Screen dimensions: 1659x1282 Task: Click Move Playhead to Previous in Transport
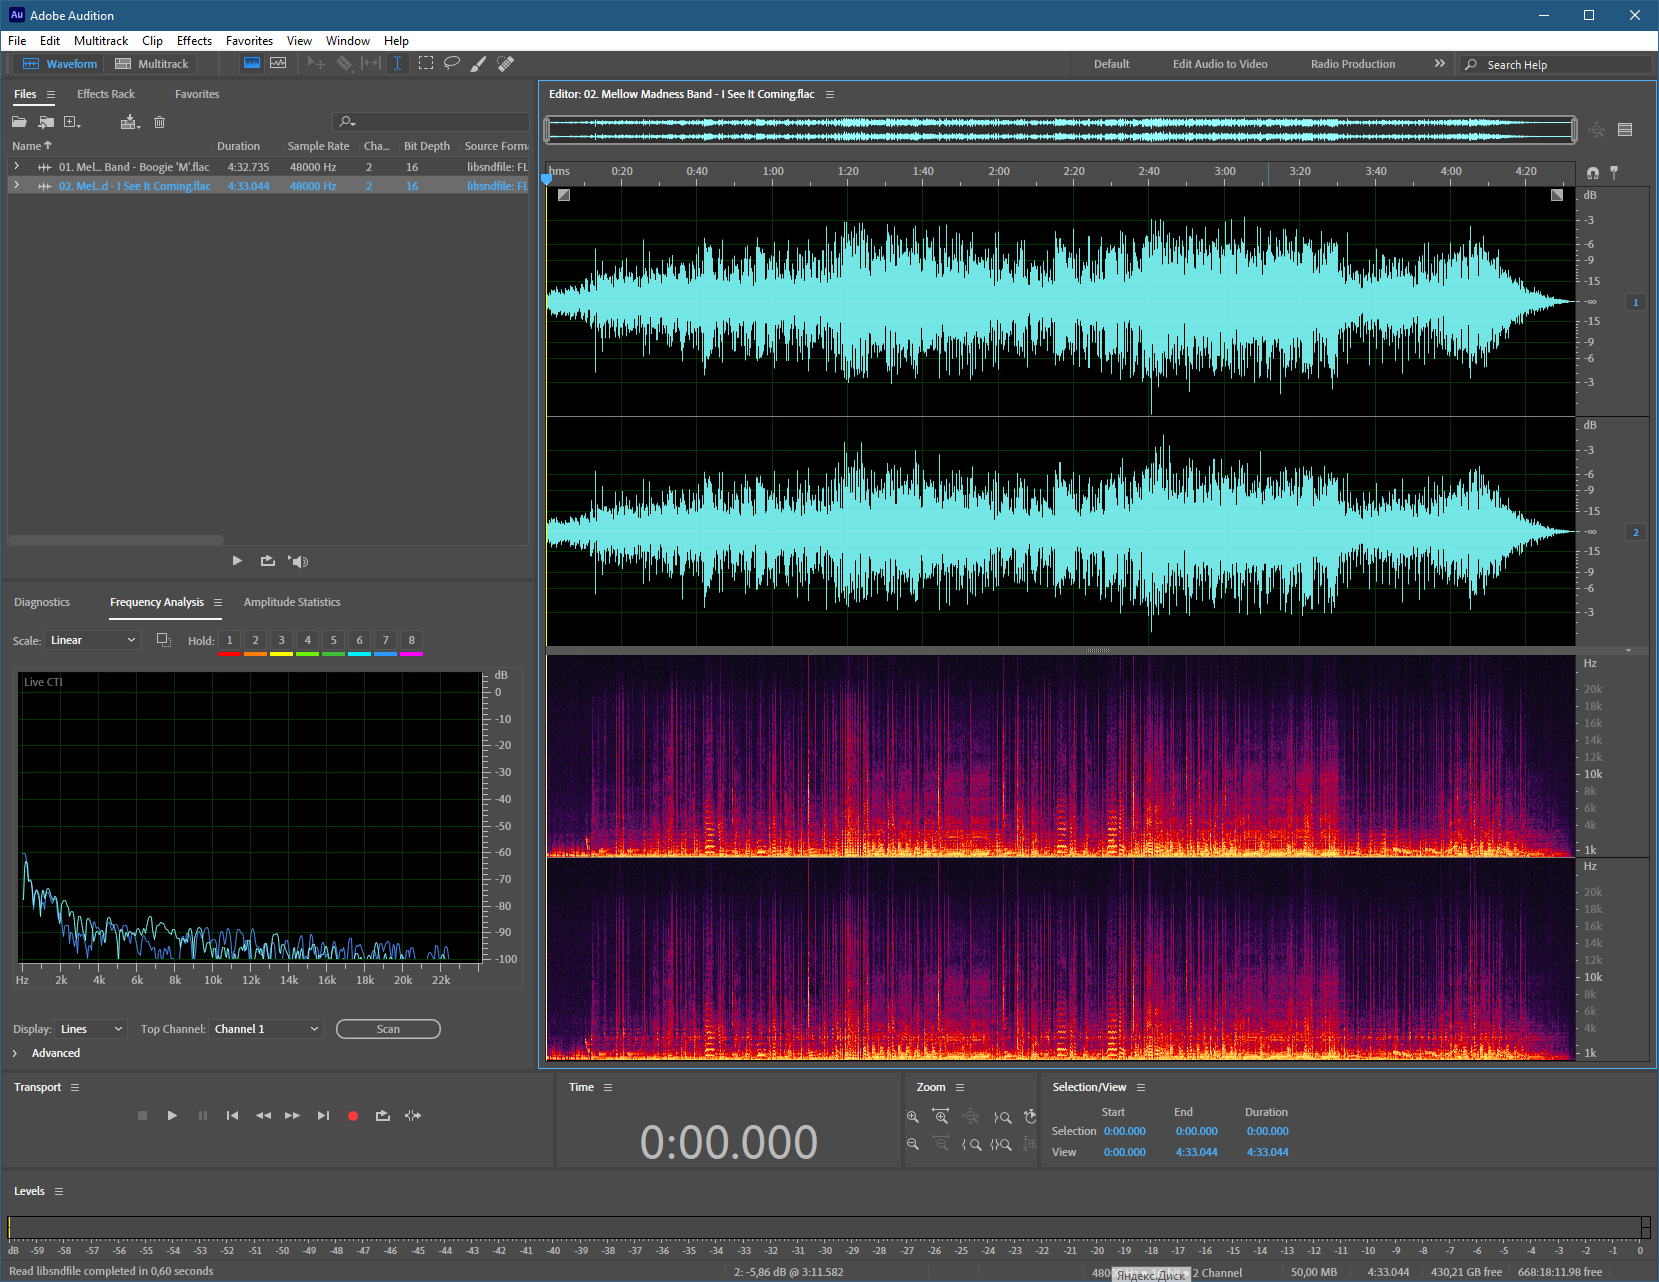(x=232, y=1115)
